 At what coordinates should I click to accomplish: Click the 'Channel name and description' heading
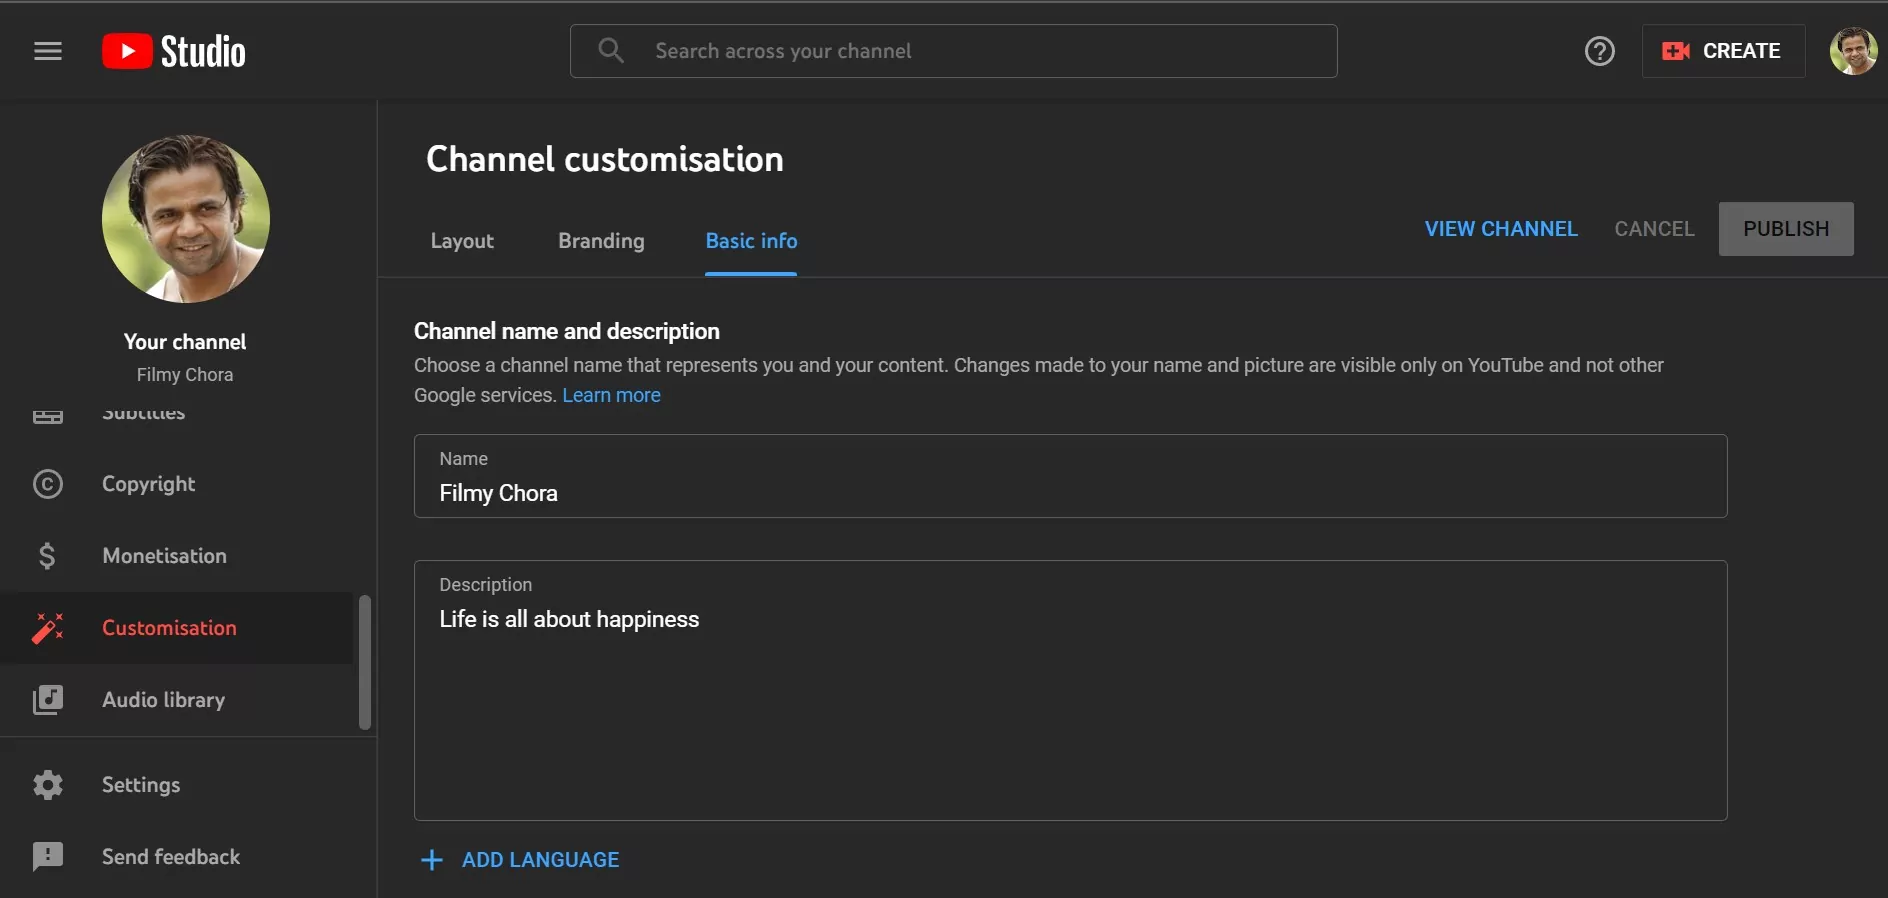pos(567,331)
